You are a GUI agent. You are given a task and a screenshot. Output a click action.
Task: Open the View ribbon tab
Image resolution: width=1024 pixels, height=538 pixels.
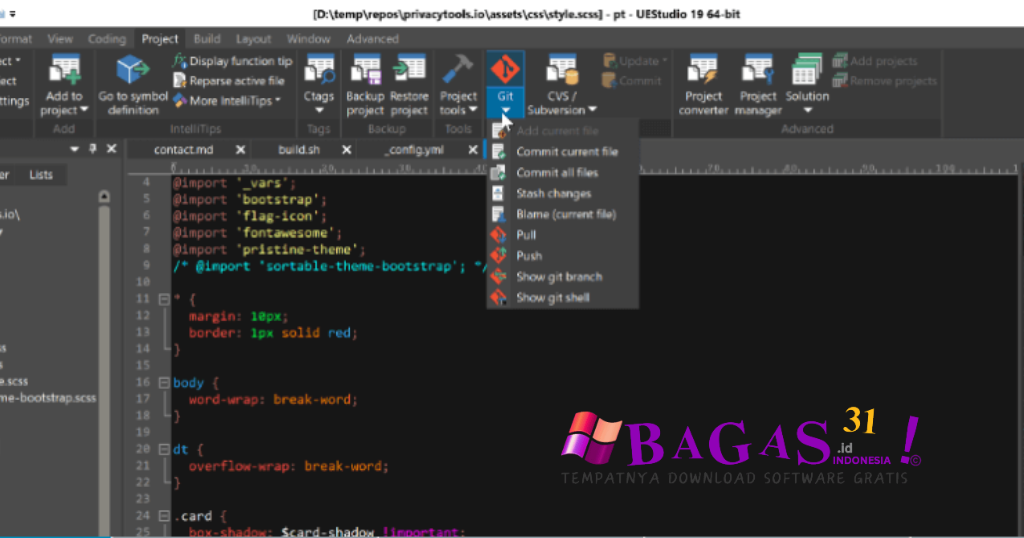coord(59,39)
